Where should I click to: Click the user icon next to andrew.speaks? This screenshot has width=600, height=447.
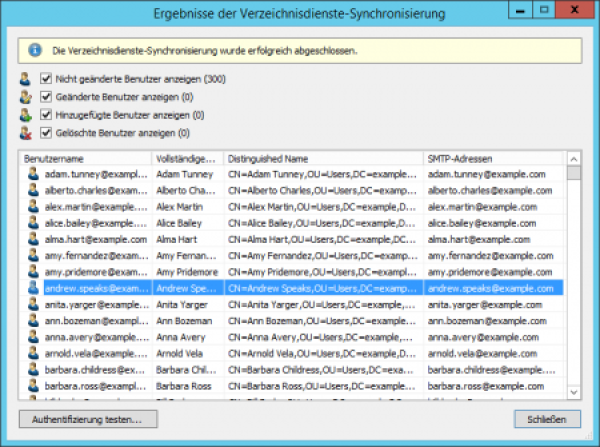pos(33,288)
